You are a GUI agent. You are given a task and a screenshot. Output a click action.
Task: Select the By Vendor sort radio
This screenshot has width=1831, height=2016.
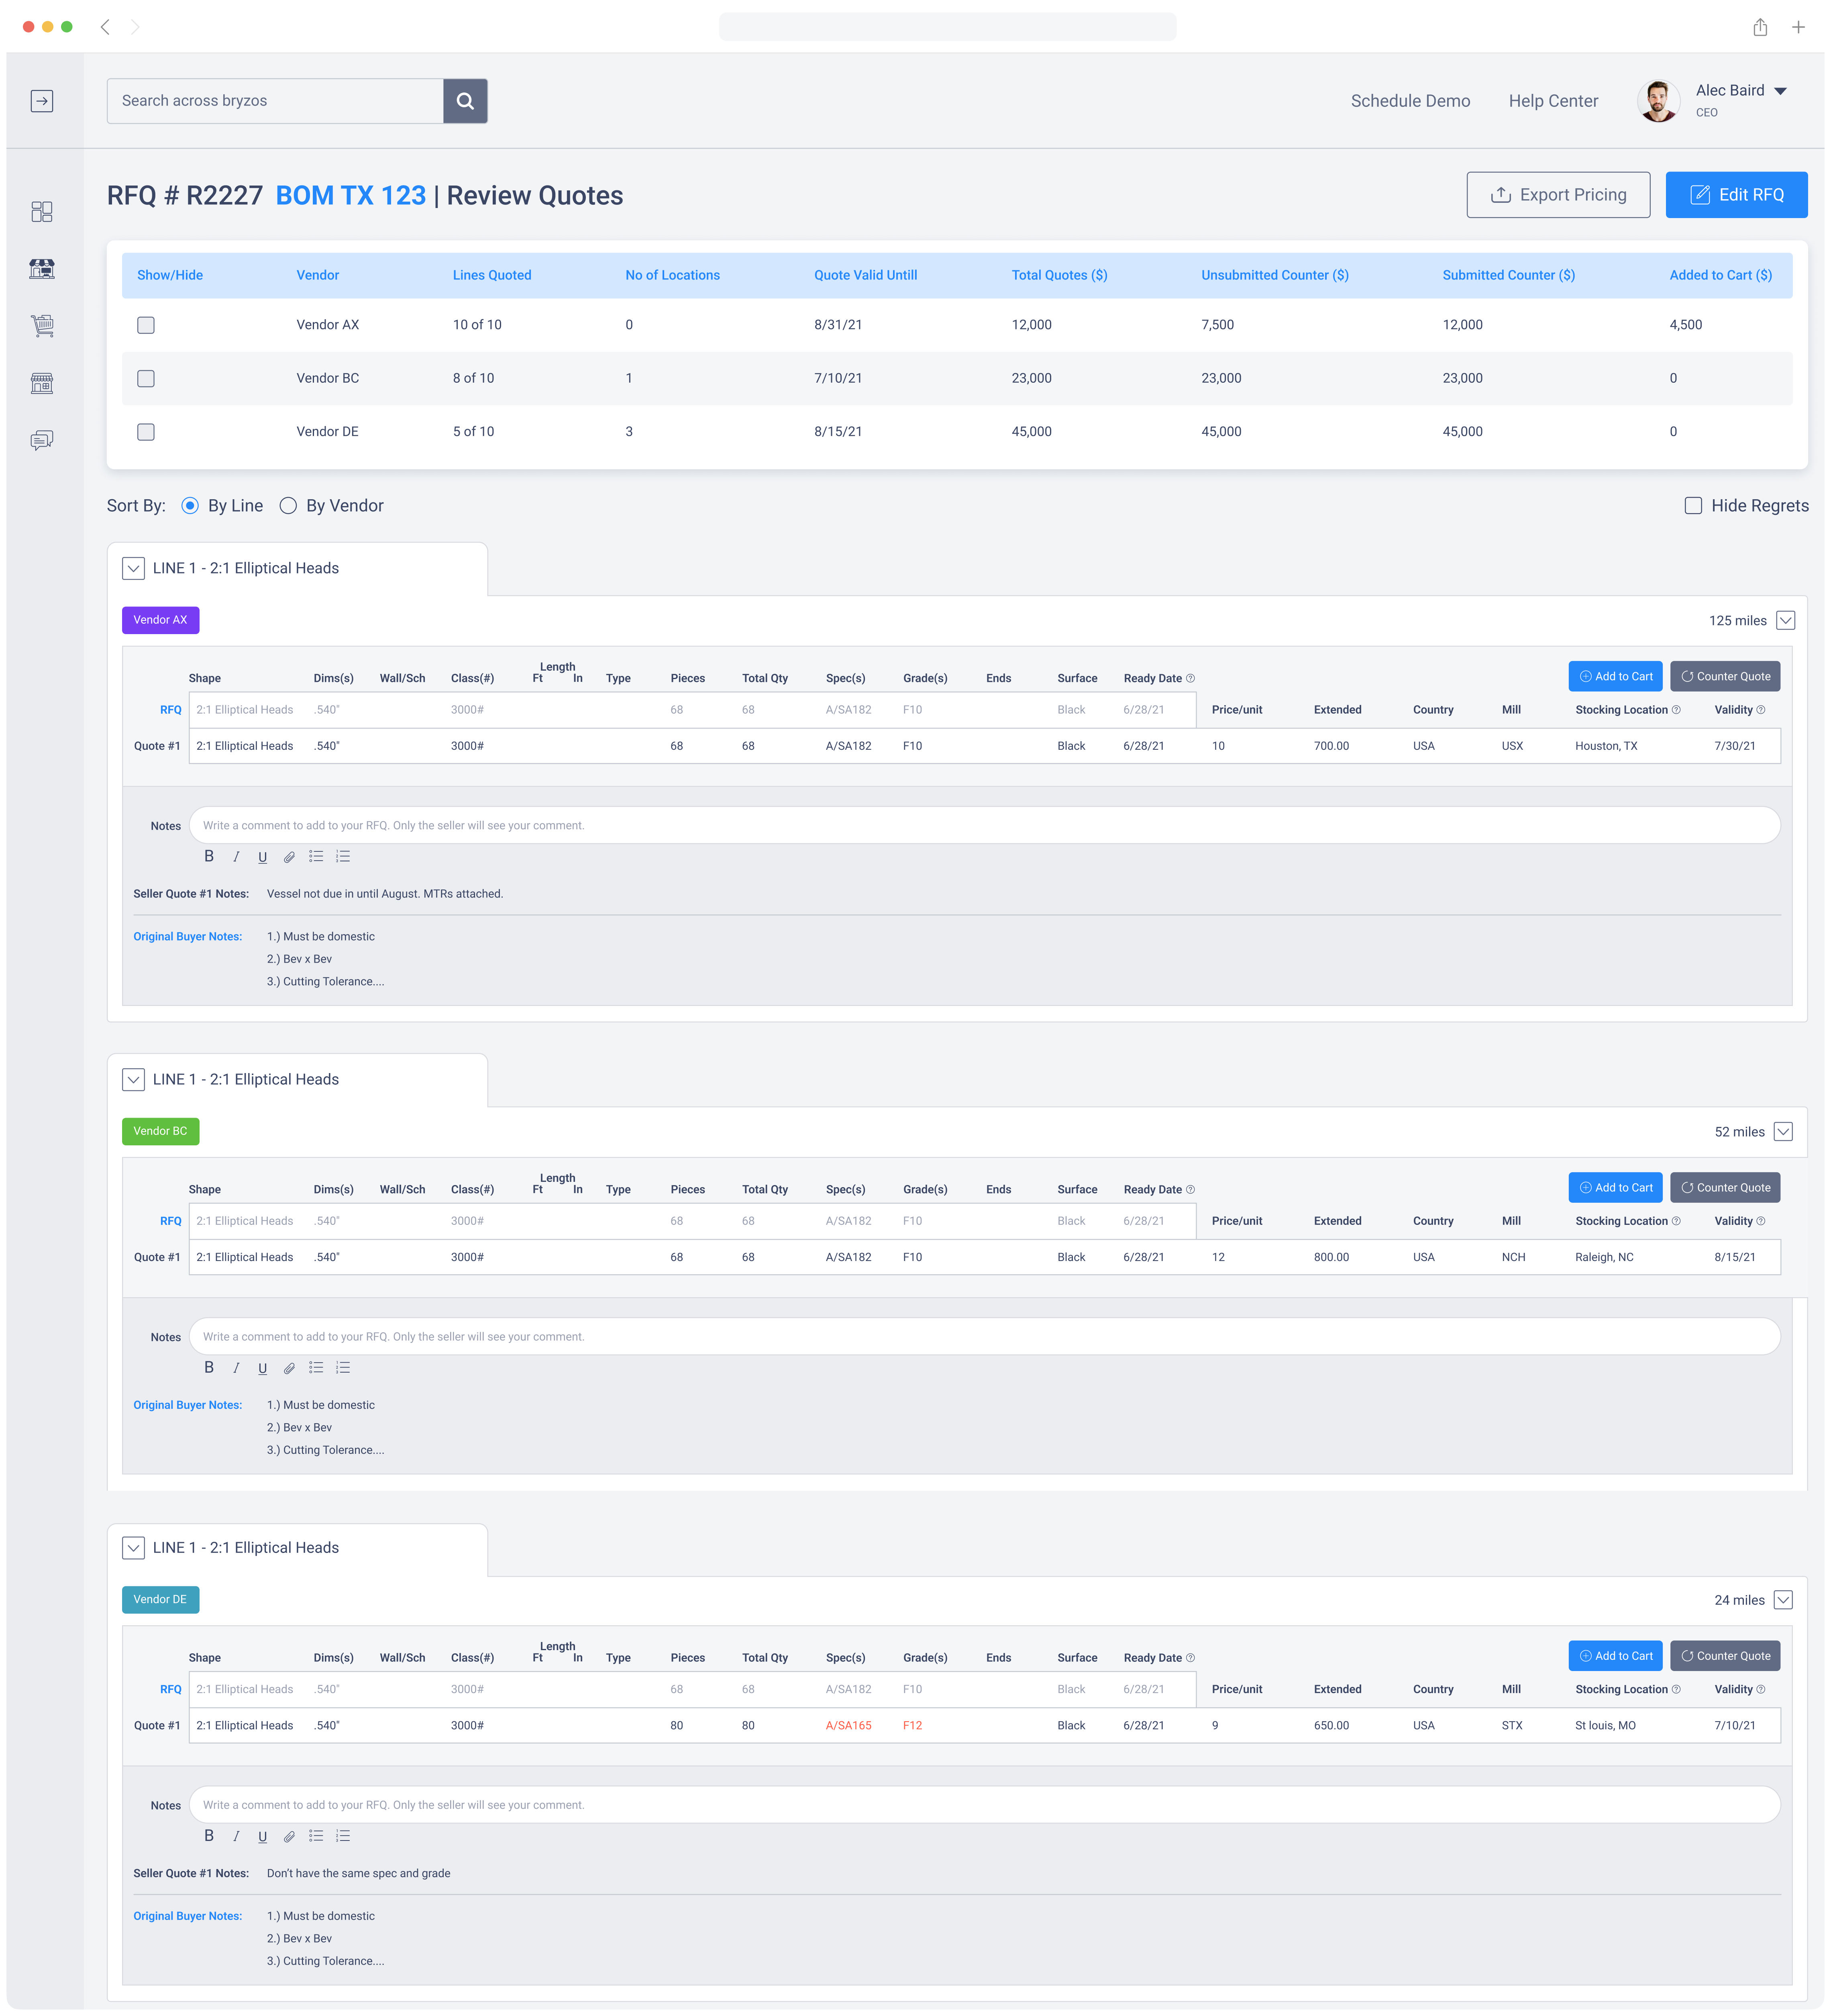click(x=288, y=506)
